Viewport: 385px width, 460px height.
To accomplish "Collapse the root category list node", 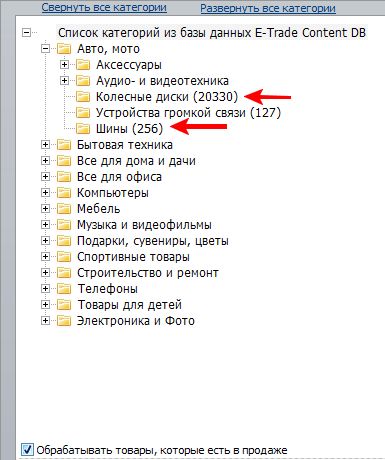I will click(x=26, y=33).
